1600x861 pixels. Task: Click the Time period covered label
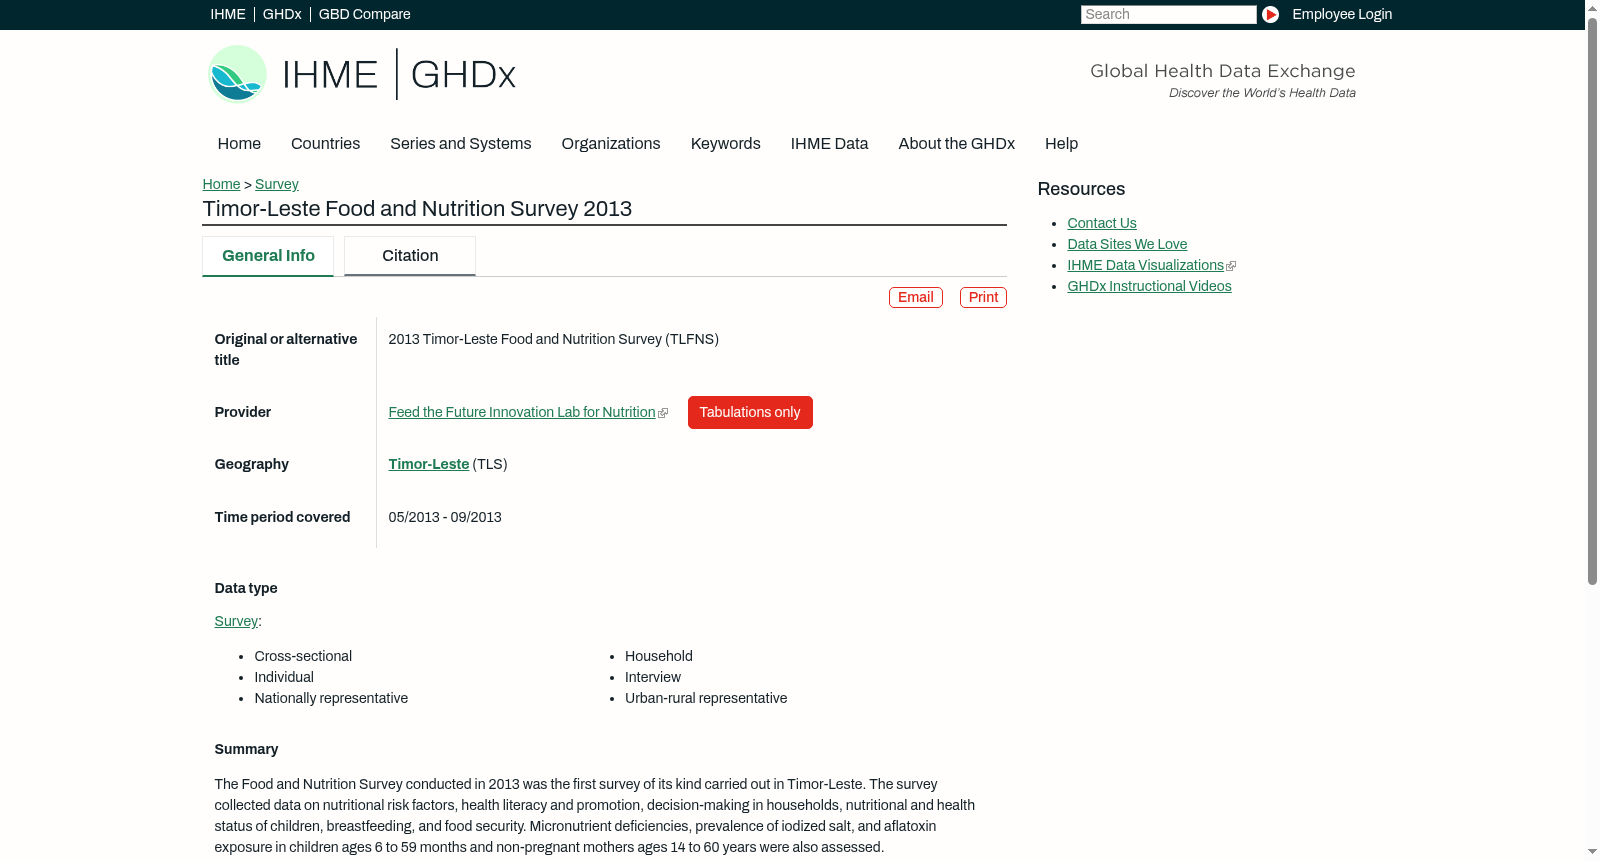click(x=282, y=518)
